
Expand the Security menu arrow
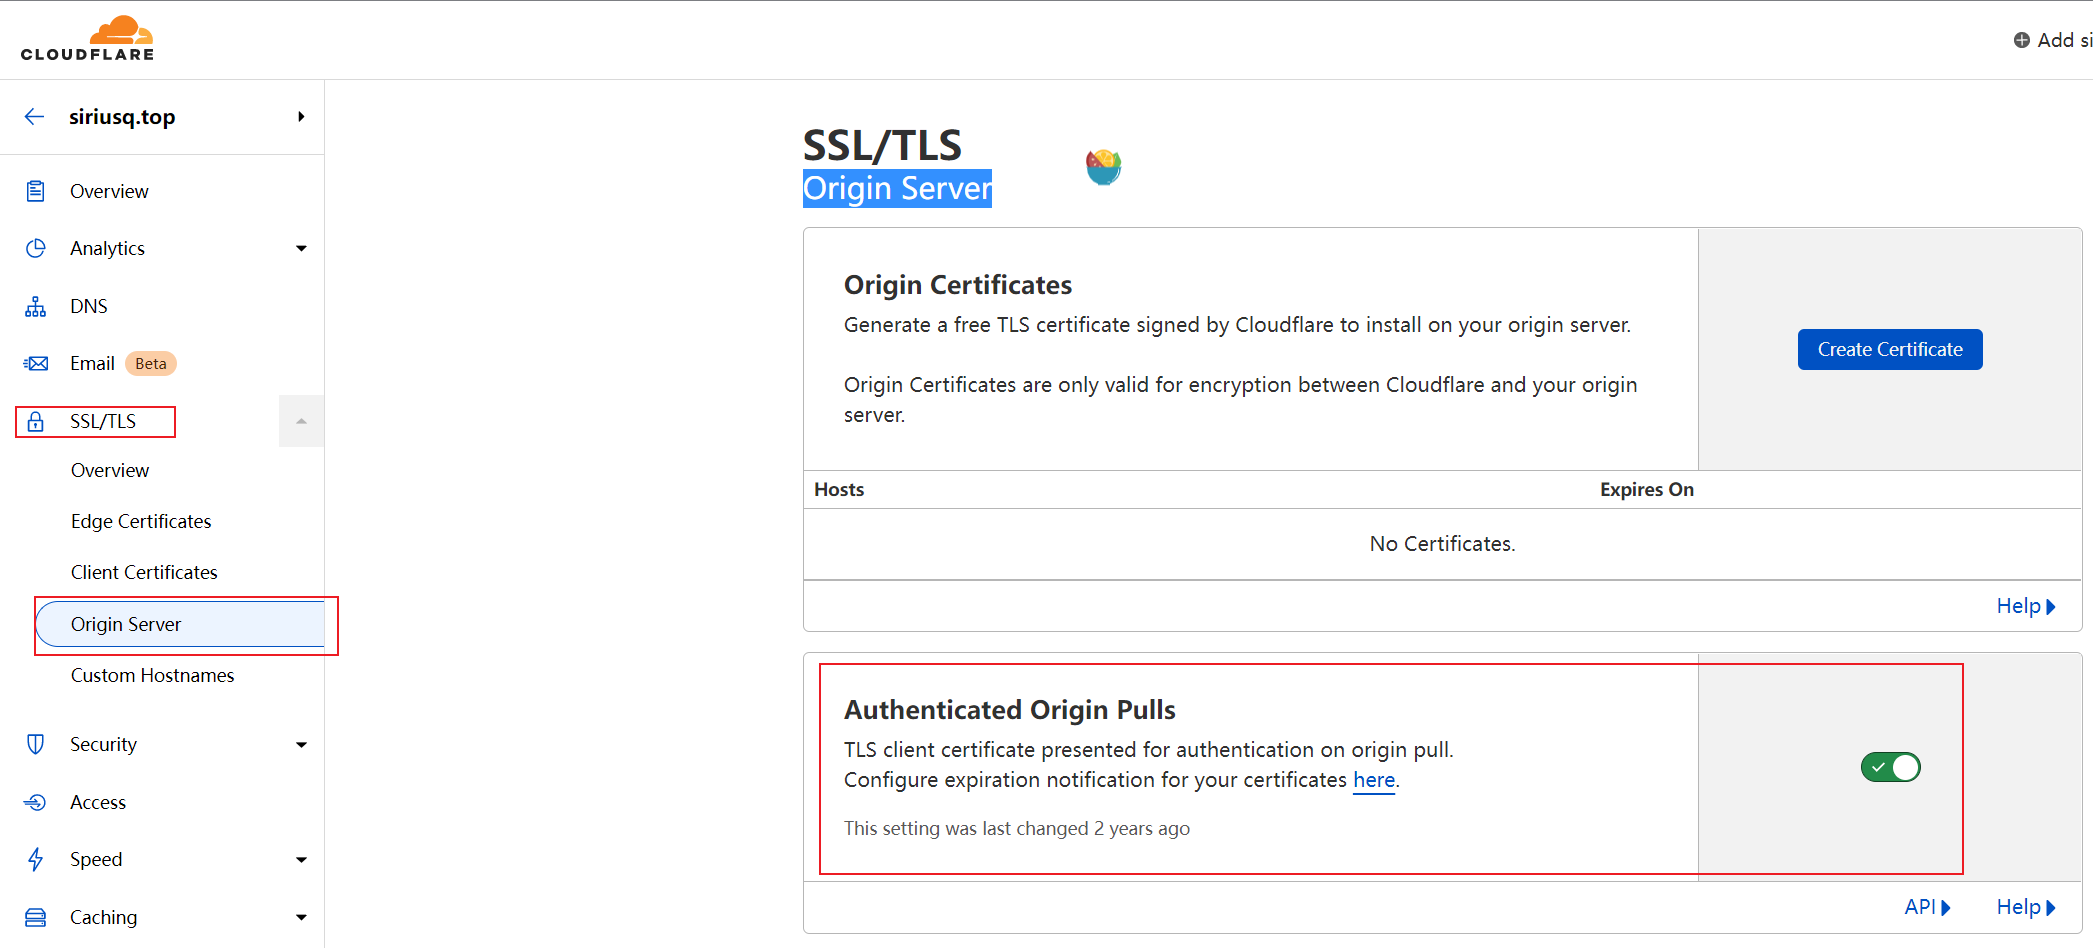[x=301, y=744]
